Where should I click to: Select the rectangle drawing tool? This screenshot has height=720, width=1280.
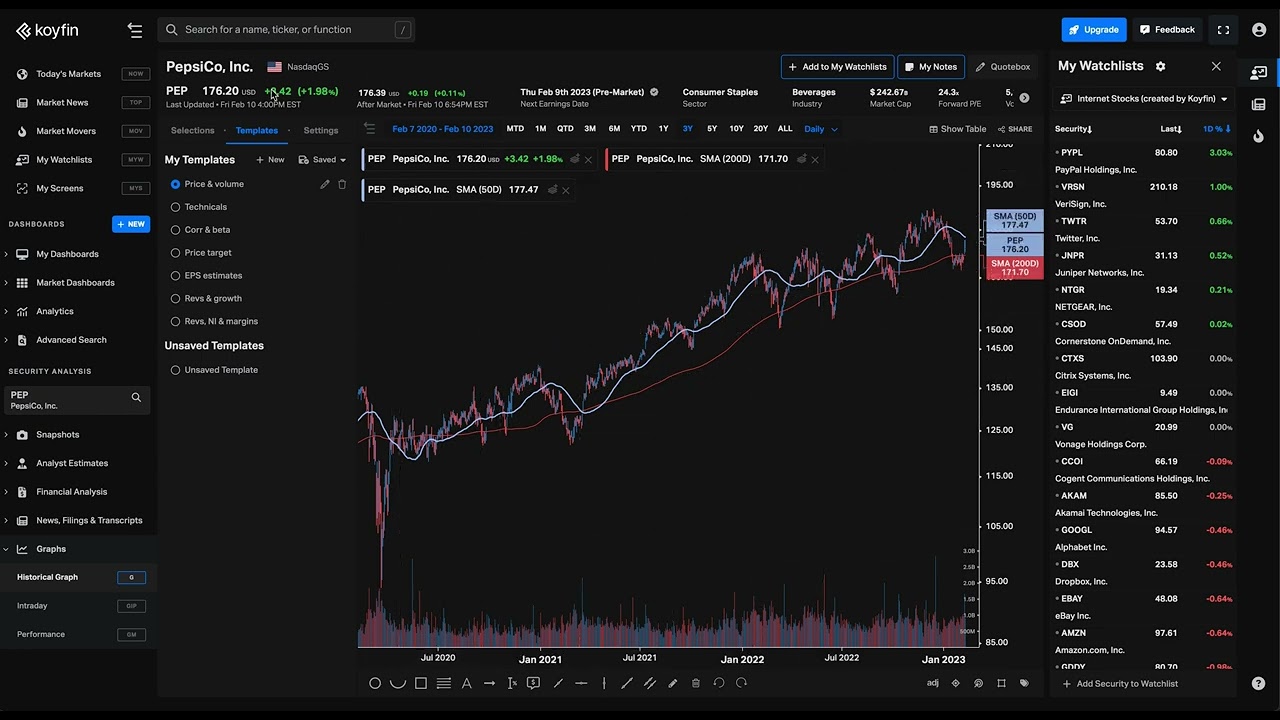tap(421, 683)
